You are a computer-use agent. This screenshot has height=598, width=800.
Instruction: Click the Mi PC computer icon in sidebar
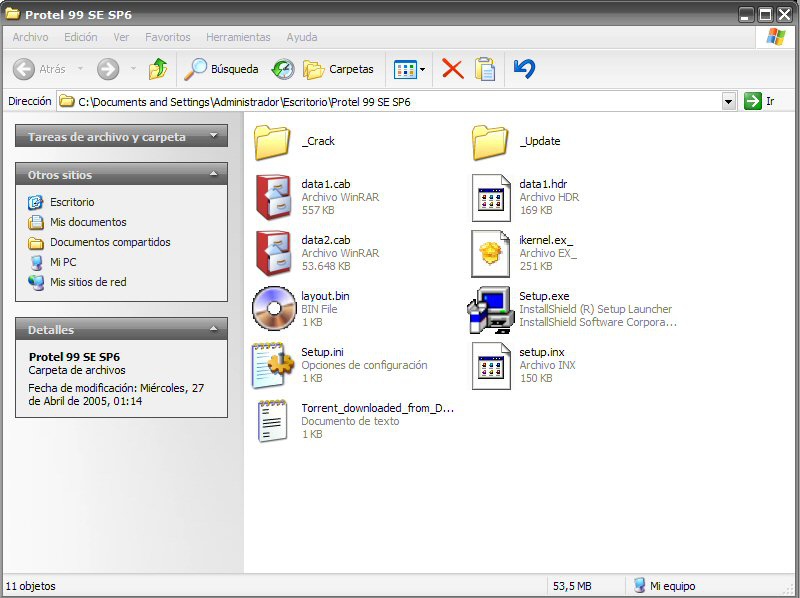pyautogui.click(x=36, y=262)
